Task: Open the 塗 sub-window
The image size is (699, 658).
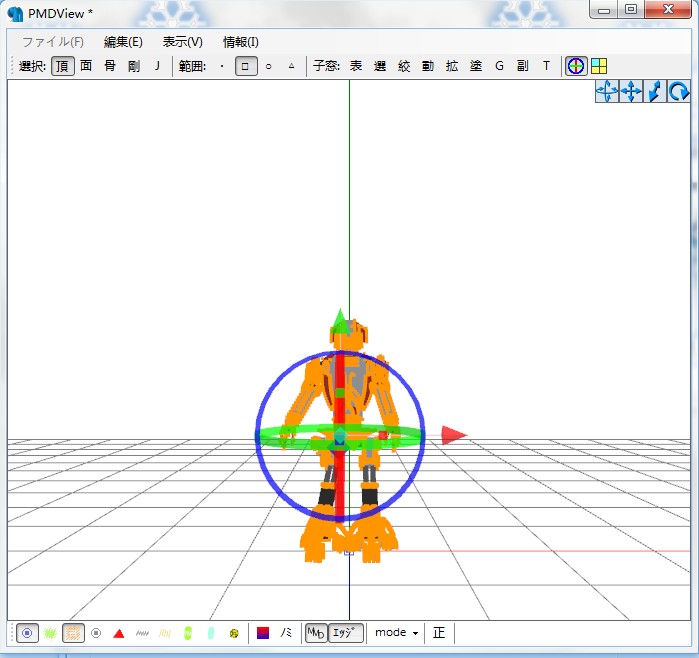Action: coord(476,66)
